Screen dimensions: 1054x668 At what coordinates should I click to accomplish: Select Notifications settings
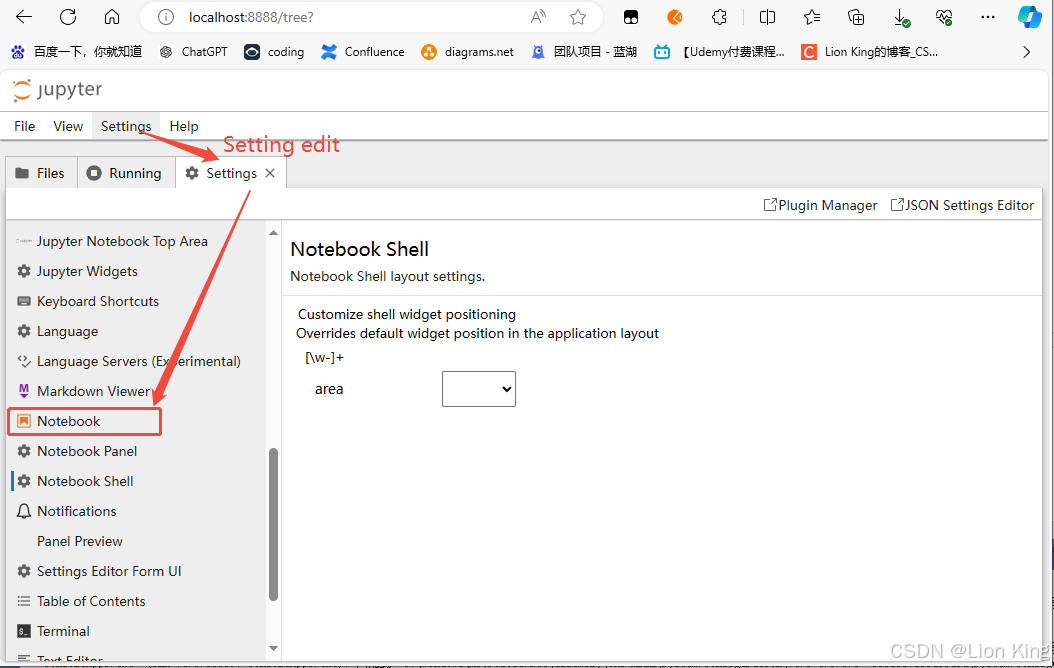click(137, 511)
